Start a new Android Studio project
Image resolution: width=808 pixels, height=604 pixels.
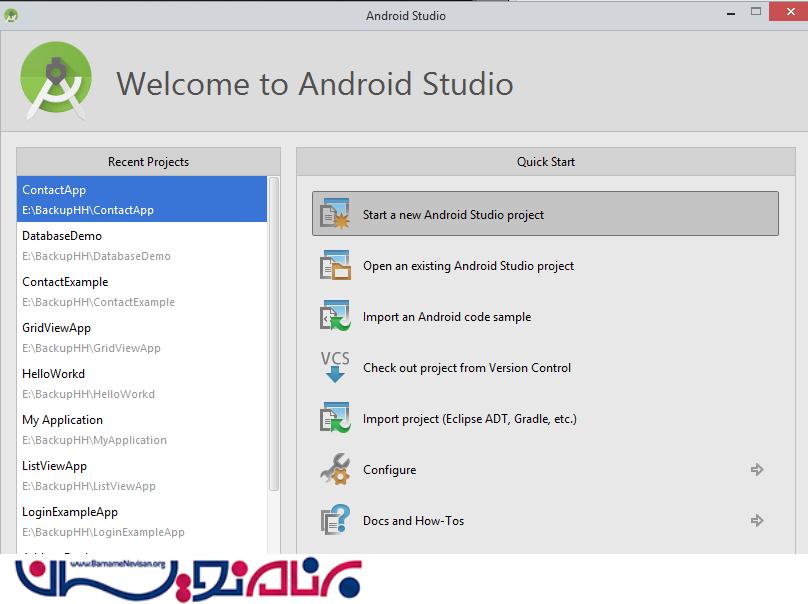[x=453, y=215]
